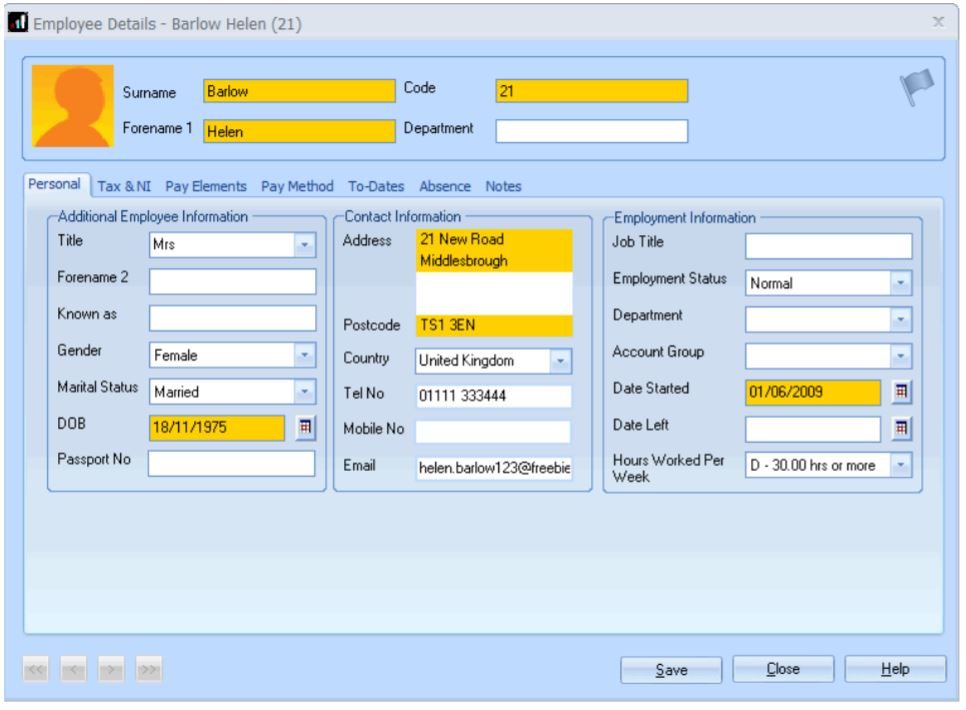Viewport: 966px width, 710px height.
Task: Click the Surname field containing Barlow
Action: pyautogui.click(x=299, y=91)
